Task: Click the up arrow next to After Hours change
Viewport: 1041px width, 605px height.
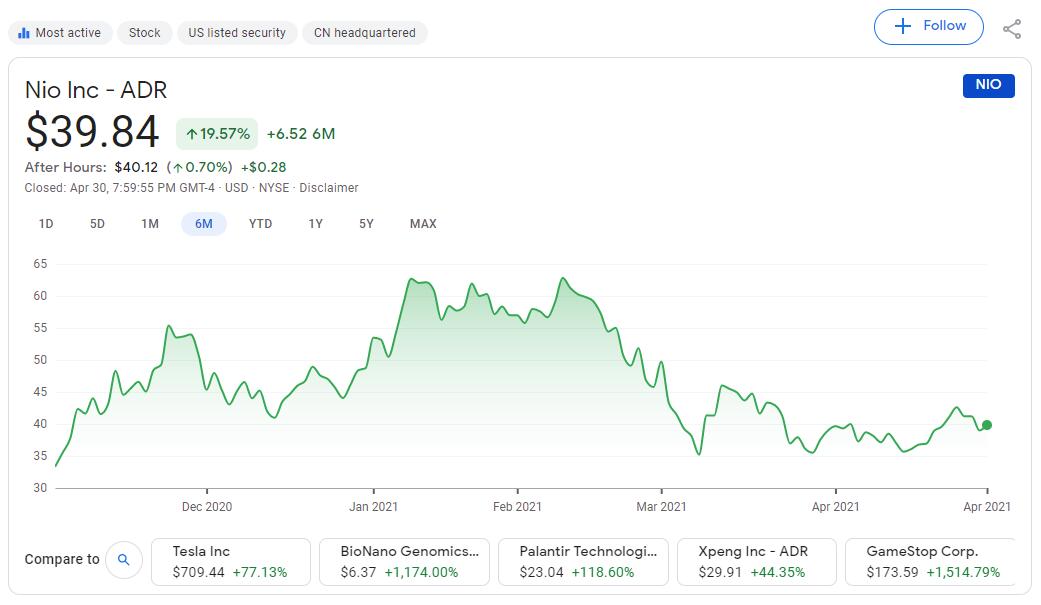Action: (x=180, y=167)
